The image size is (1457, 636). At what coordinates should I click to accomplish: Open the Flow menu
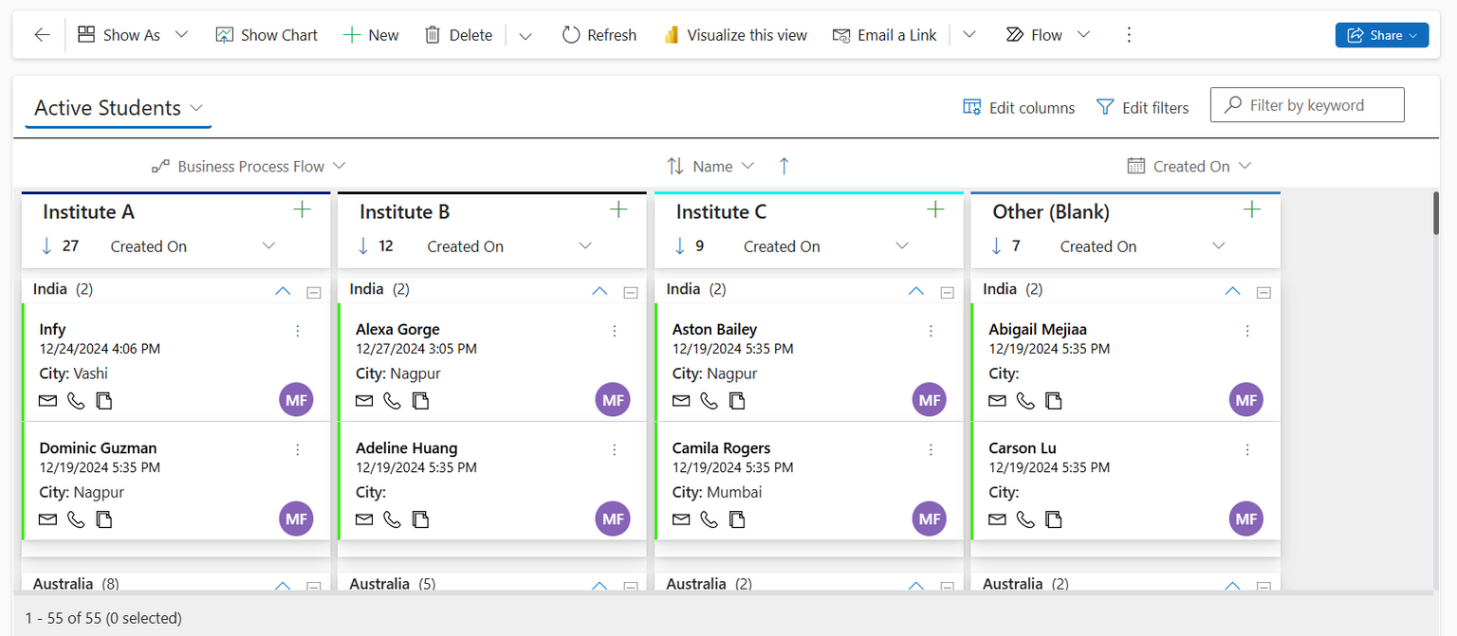(1047, 35)
